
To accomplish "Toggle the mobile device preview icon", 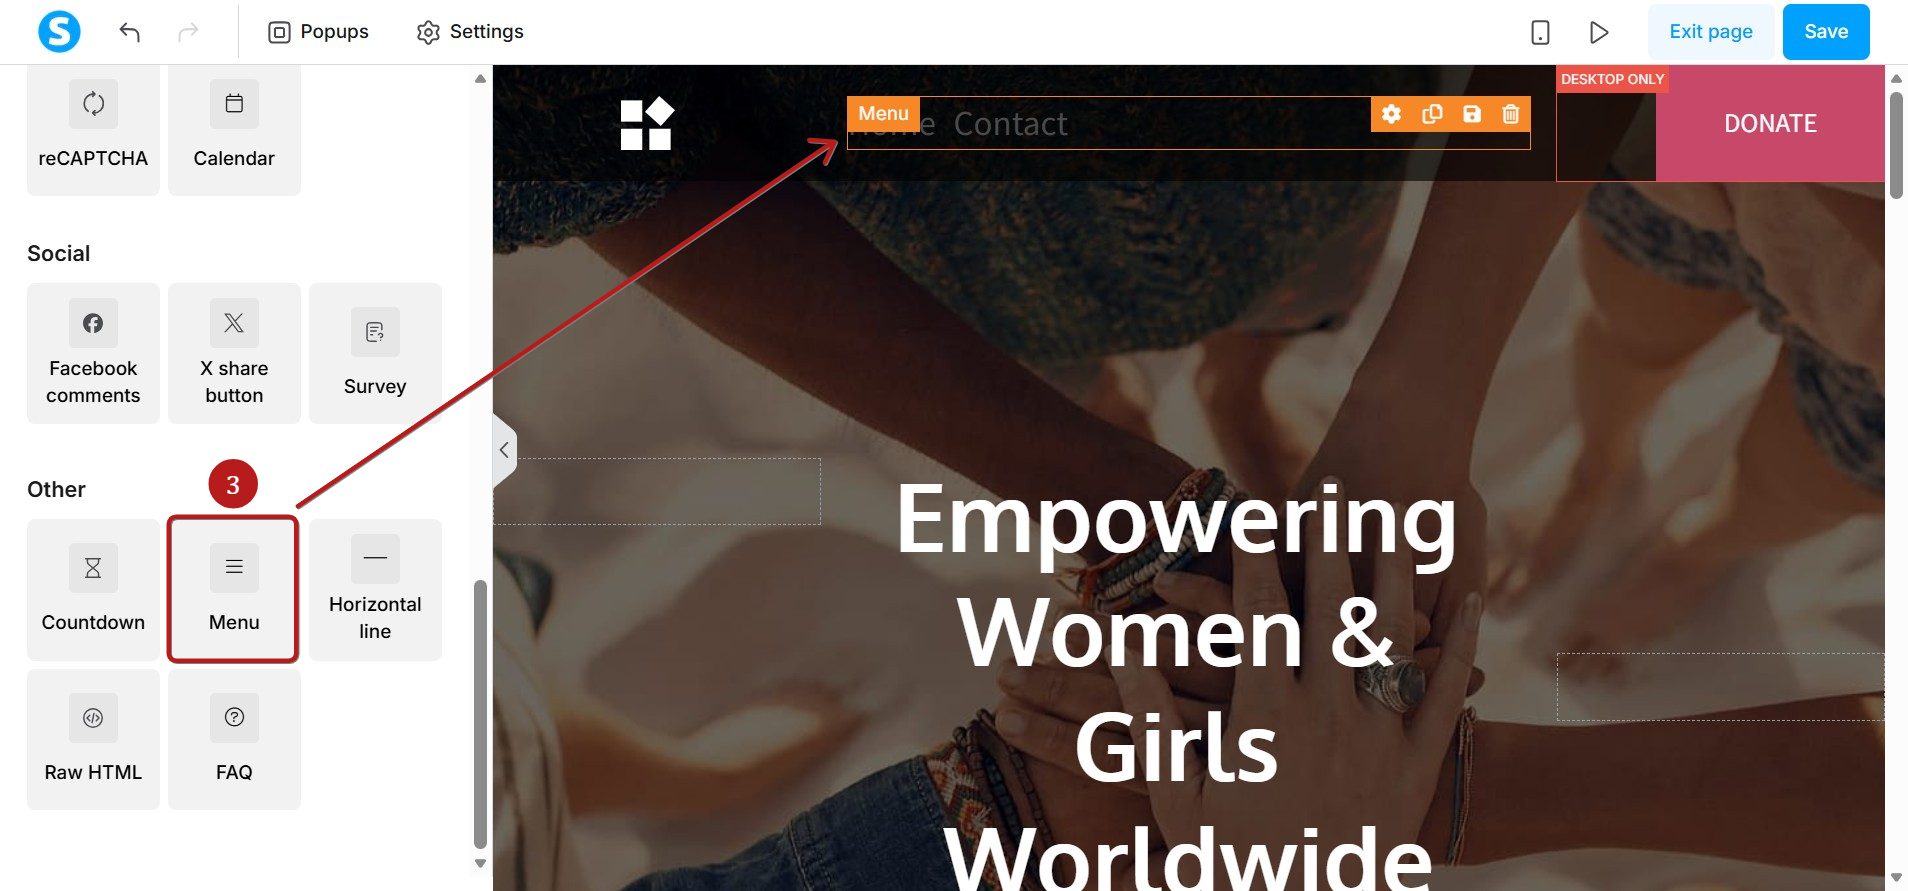I will (1540, 32).
